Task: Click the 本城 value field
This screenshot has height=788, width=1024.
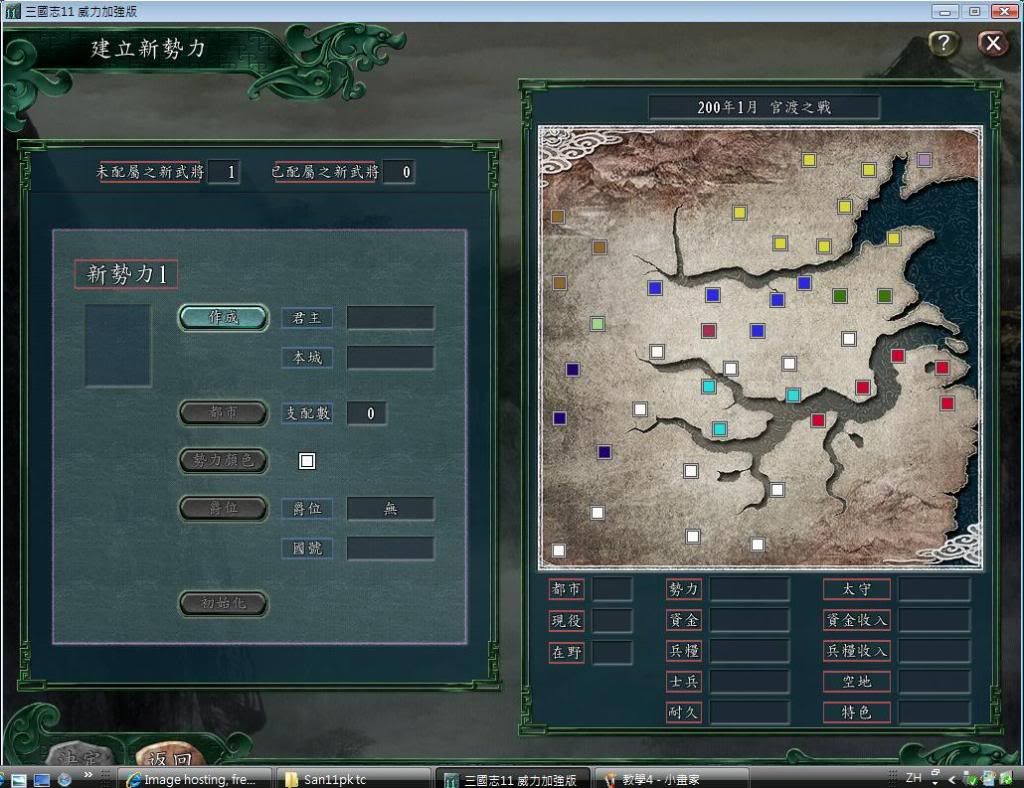Action: (x=391, y=358)
